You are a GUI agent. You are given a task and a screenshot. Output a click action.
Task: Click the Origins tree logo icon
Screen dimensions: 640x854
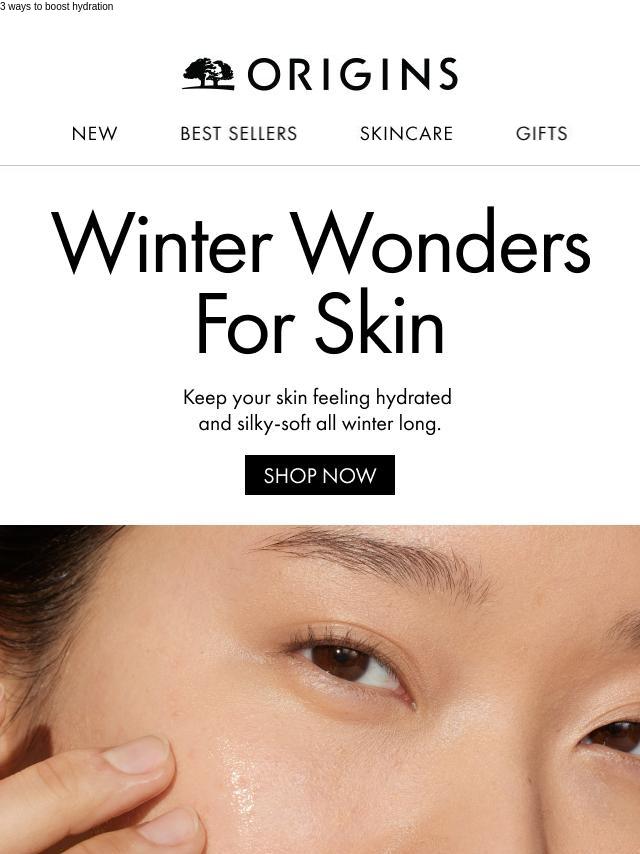coord(209,74)
